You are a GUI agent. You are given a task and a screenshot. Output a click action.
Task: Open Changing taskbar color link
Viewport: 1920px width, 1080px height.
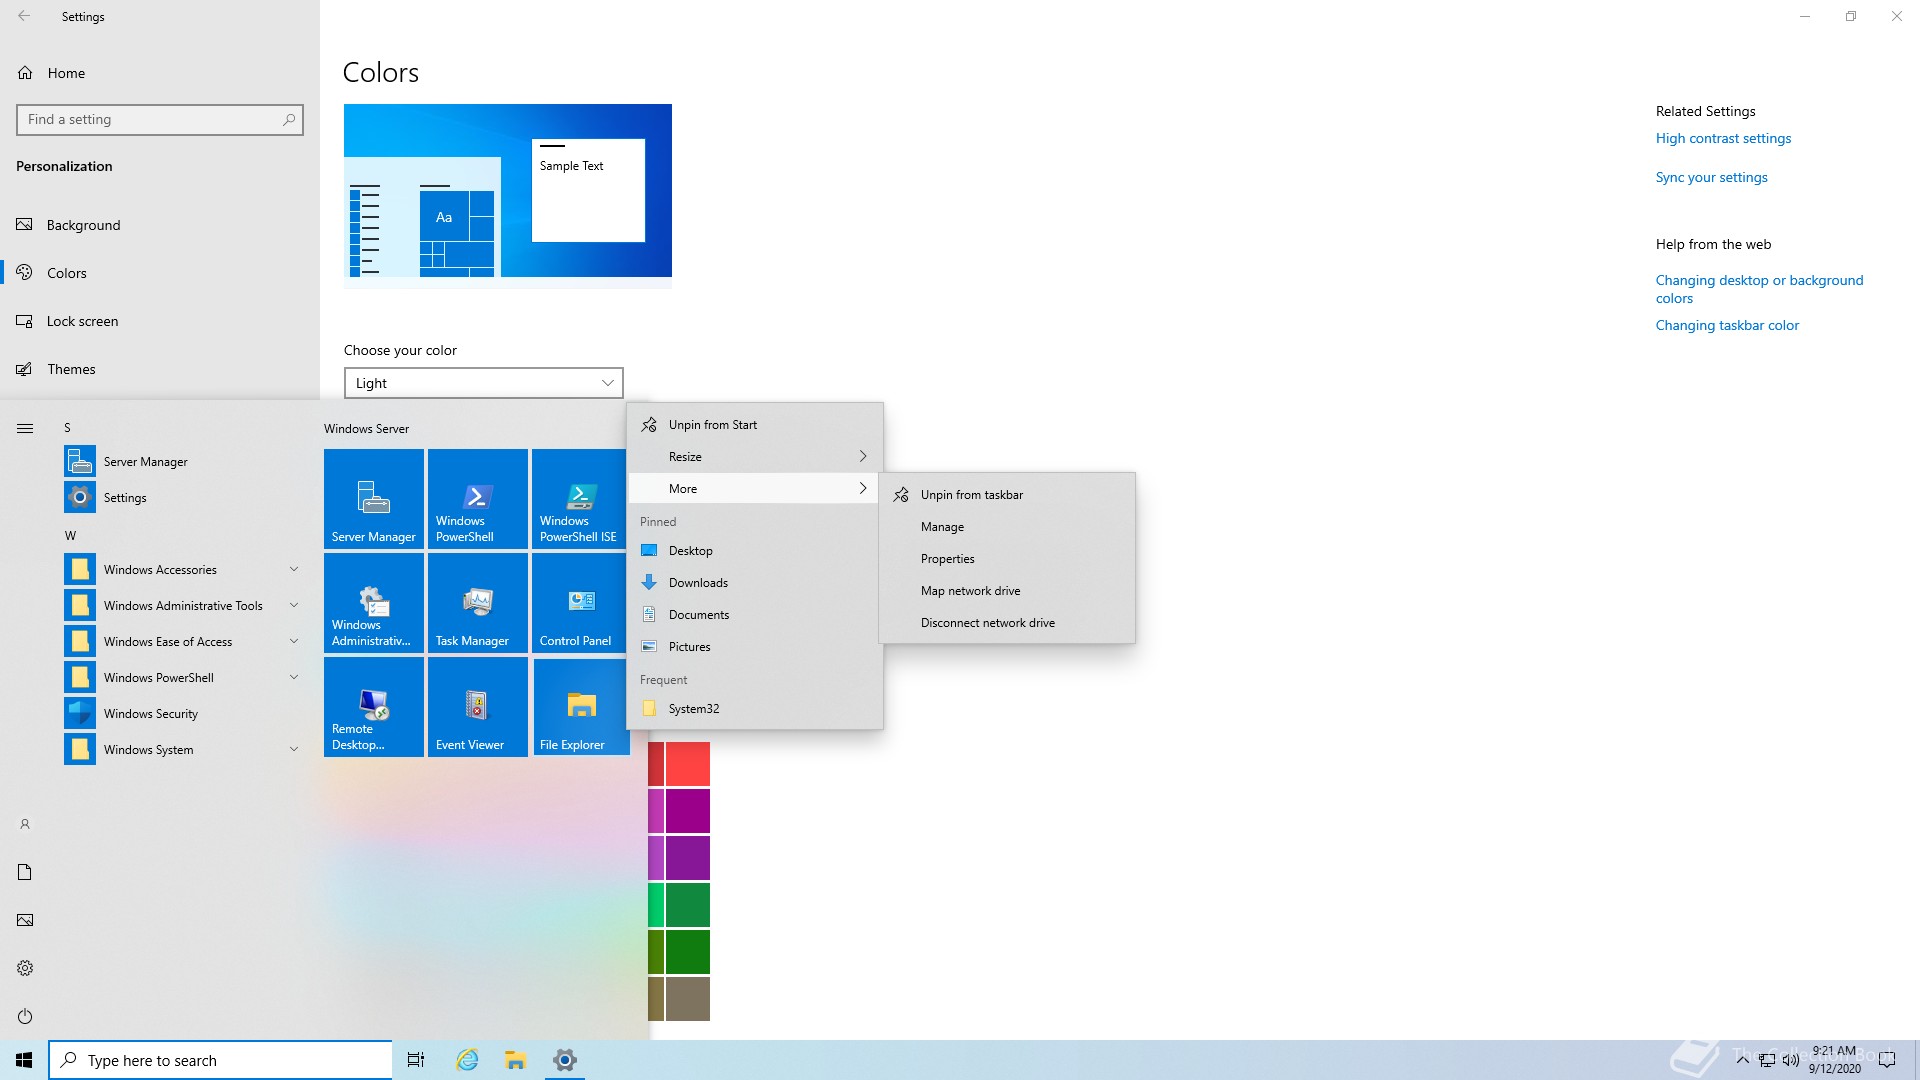pyautogui.click(x=1727, y=325)
